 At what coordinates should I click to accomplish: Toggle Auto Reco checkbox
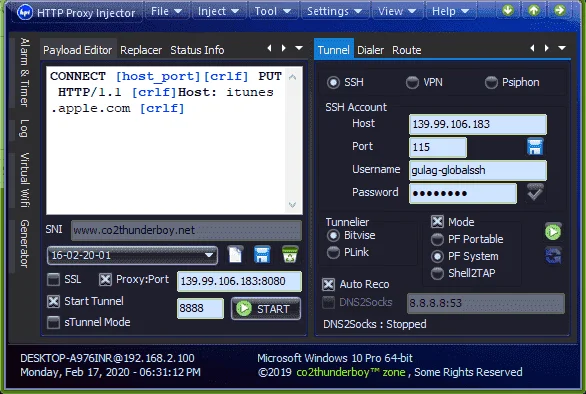tap(329, 284)
